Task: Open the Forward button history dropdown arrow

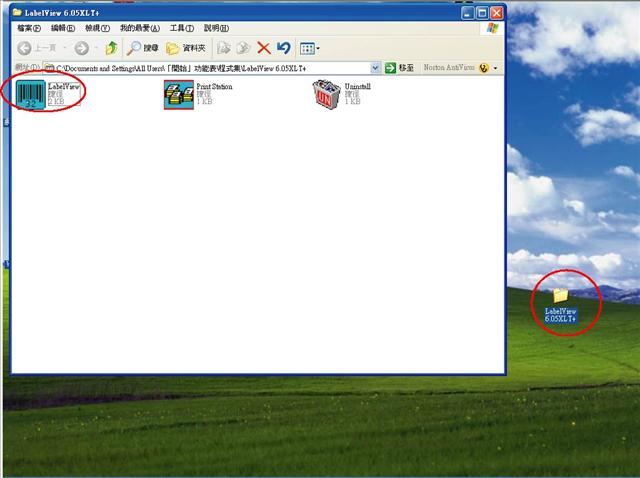Action: (96, 48)
